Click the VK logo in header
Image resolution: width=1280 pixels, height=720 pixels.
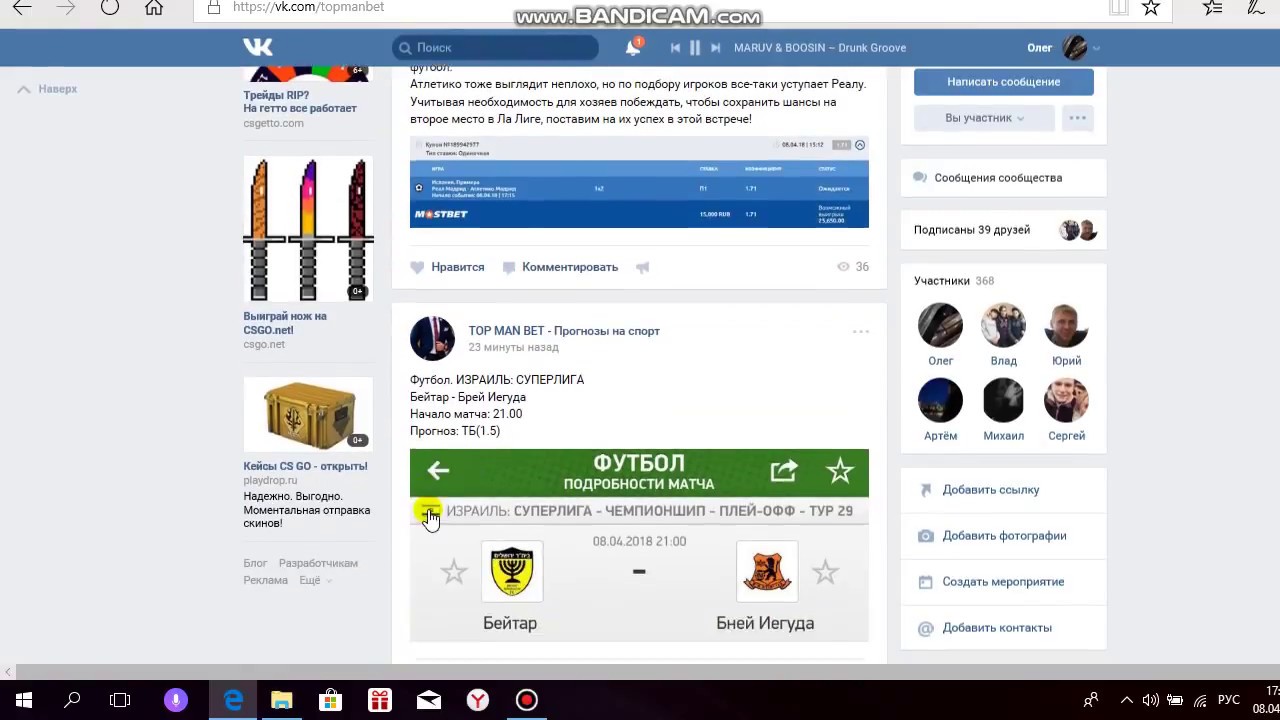point(257,47)
